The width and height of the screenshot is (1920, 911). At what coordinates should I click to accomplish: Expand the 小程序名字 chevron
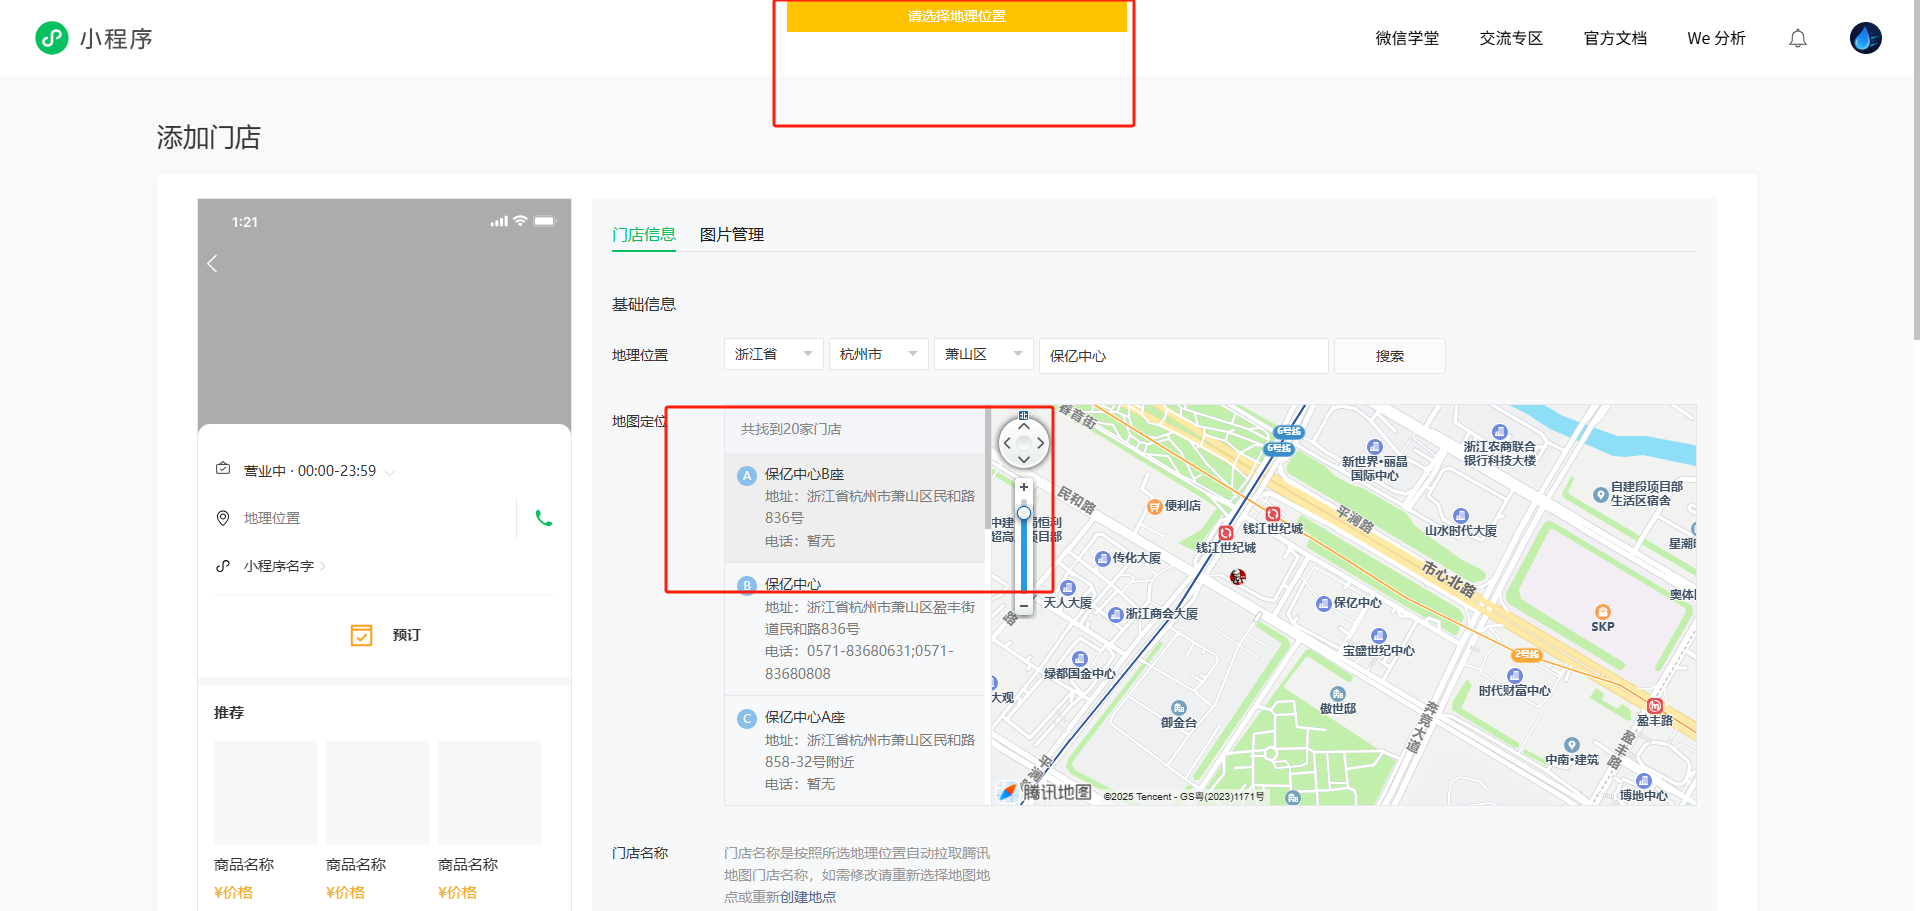click(323, 567)
